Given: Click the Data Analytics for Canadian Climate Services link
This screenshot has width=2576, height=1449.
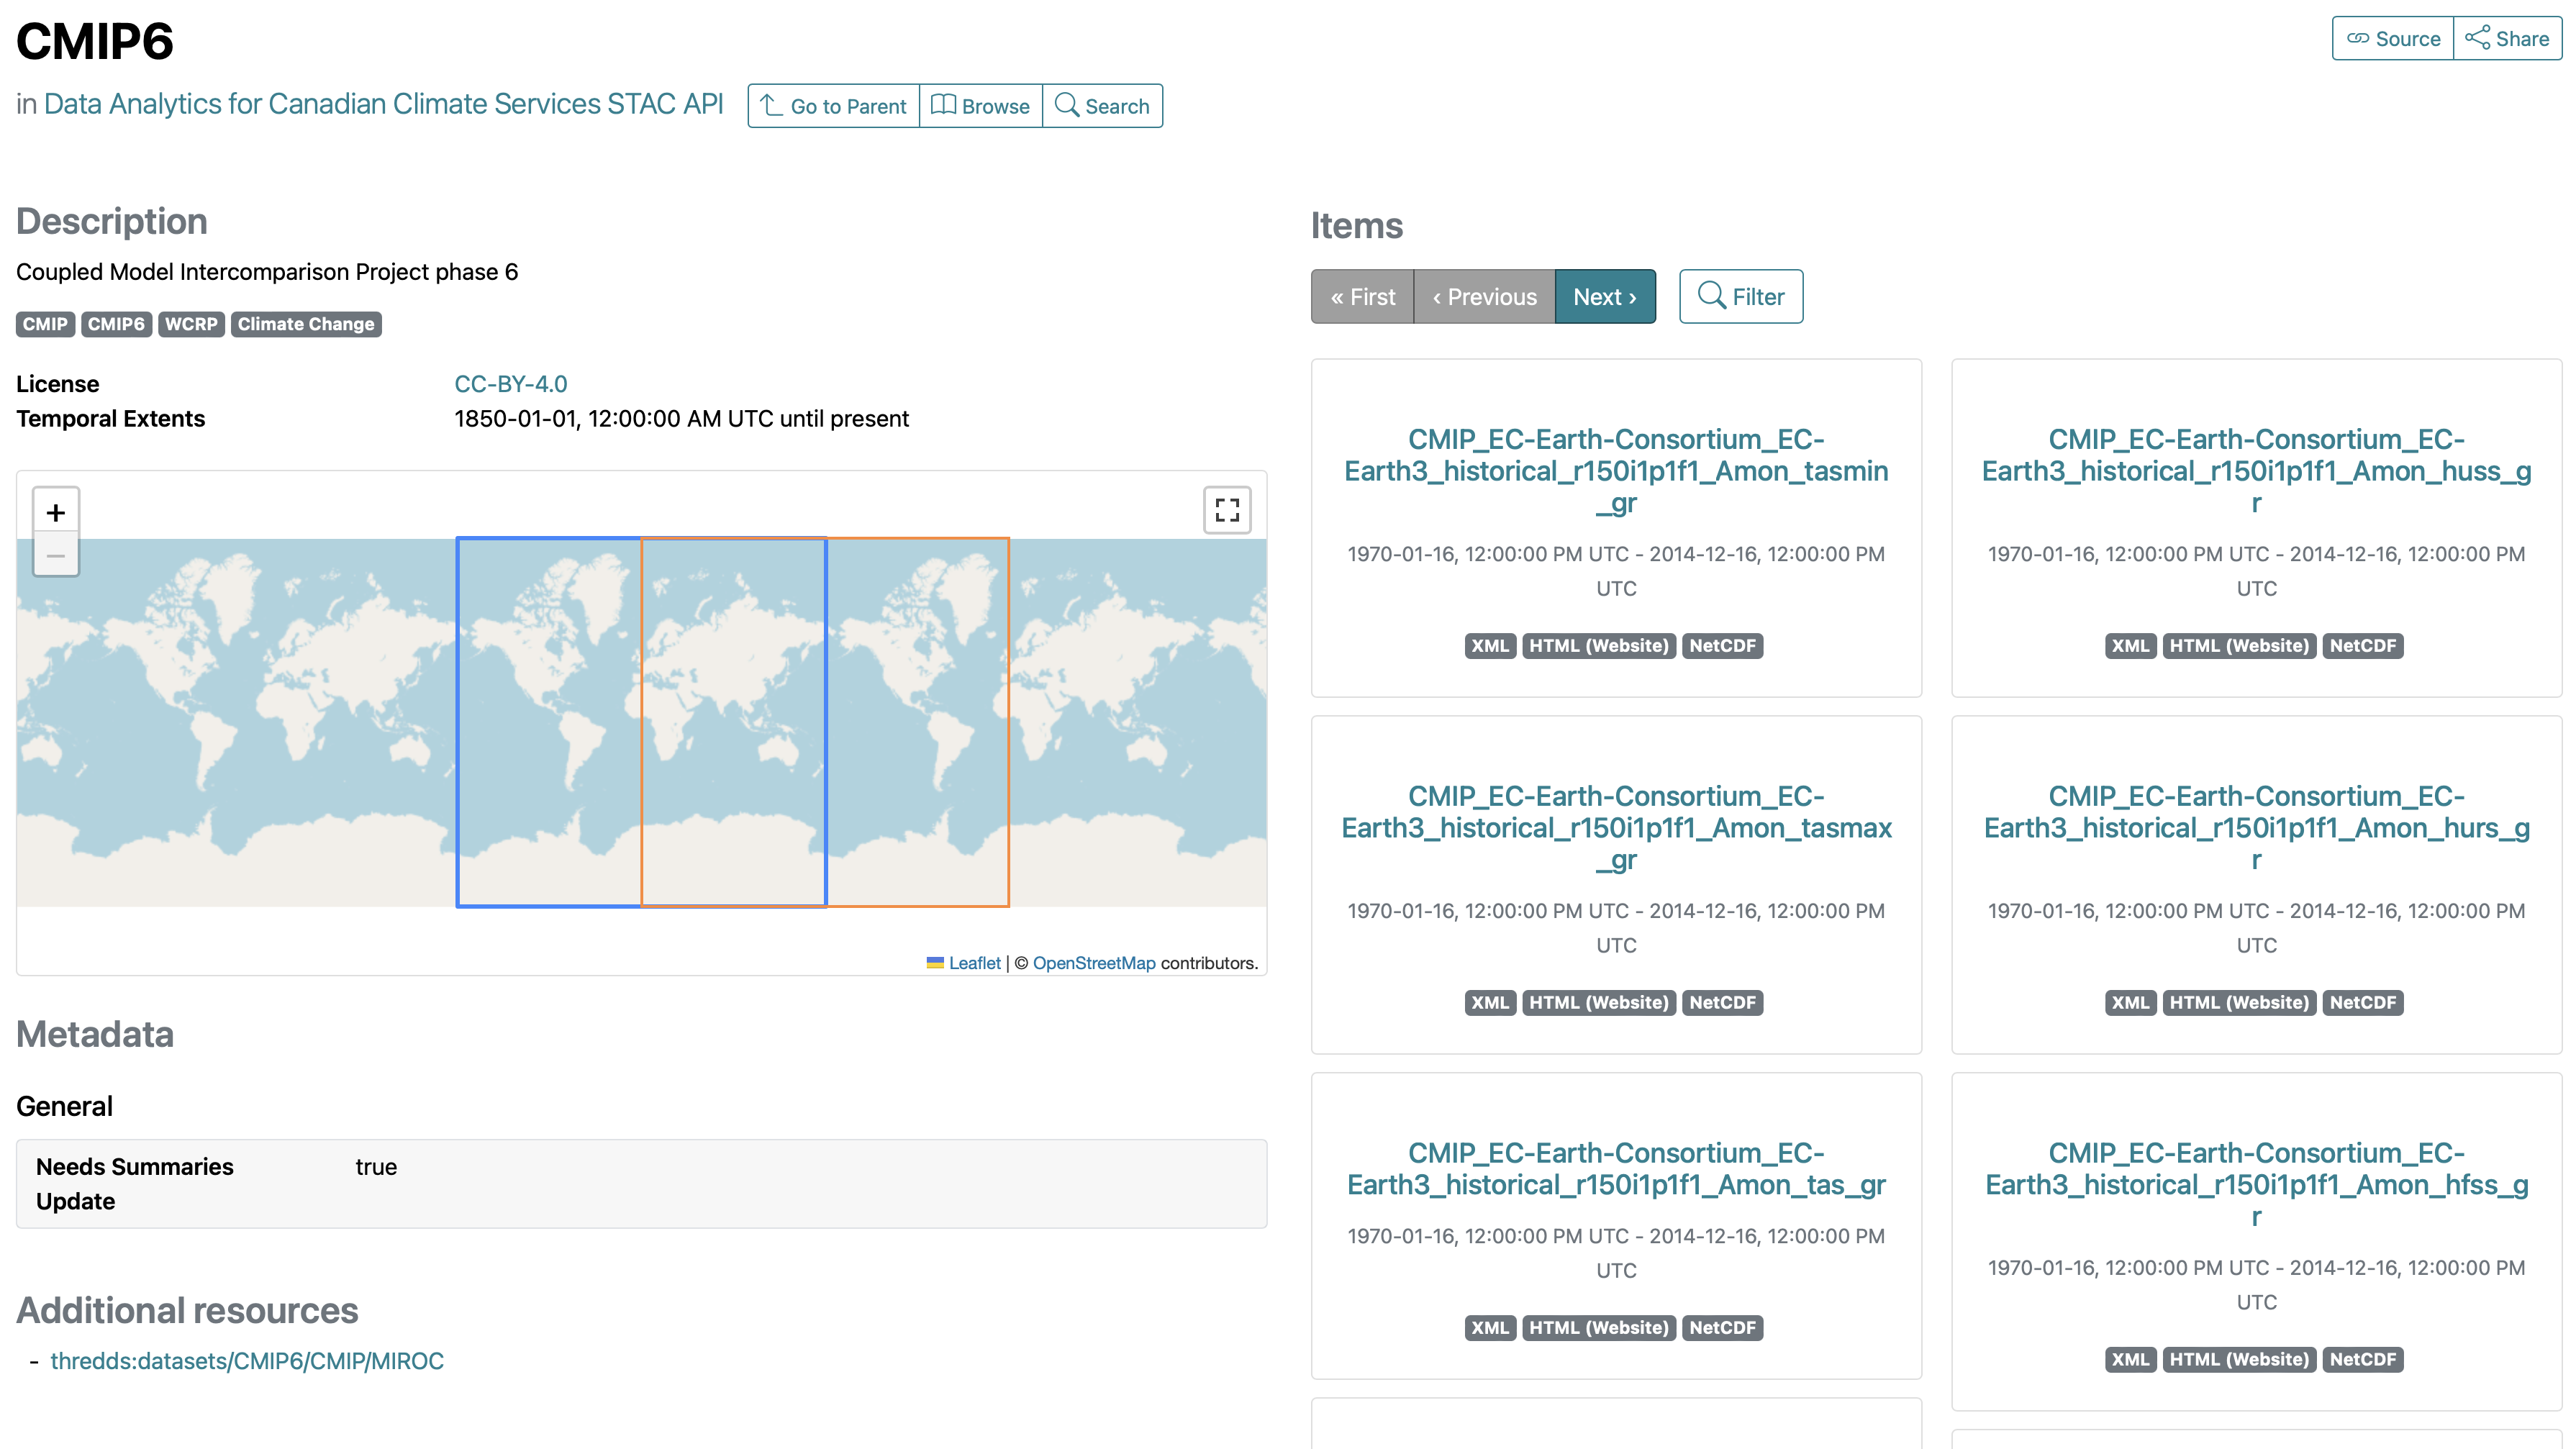Looking at the screenshot, I should [386, 104].
